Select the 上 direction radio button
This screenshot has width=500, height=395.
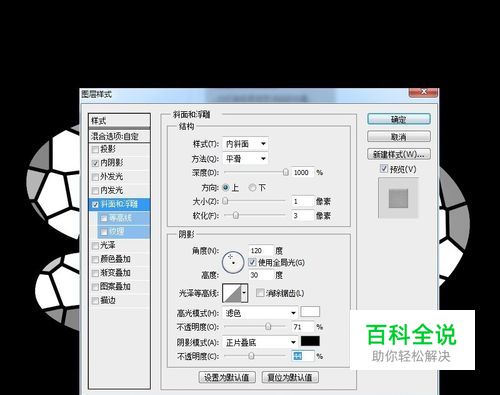[226, 188]
